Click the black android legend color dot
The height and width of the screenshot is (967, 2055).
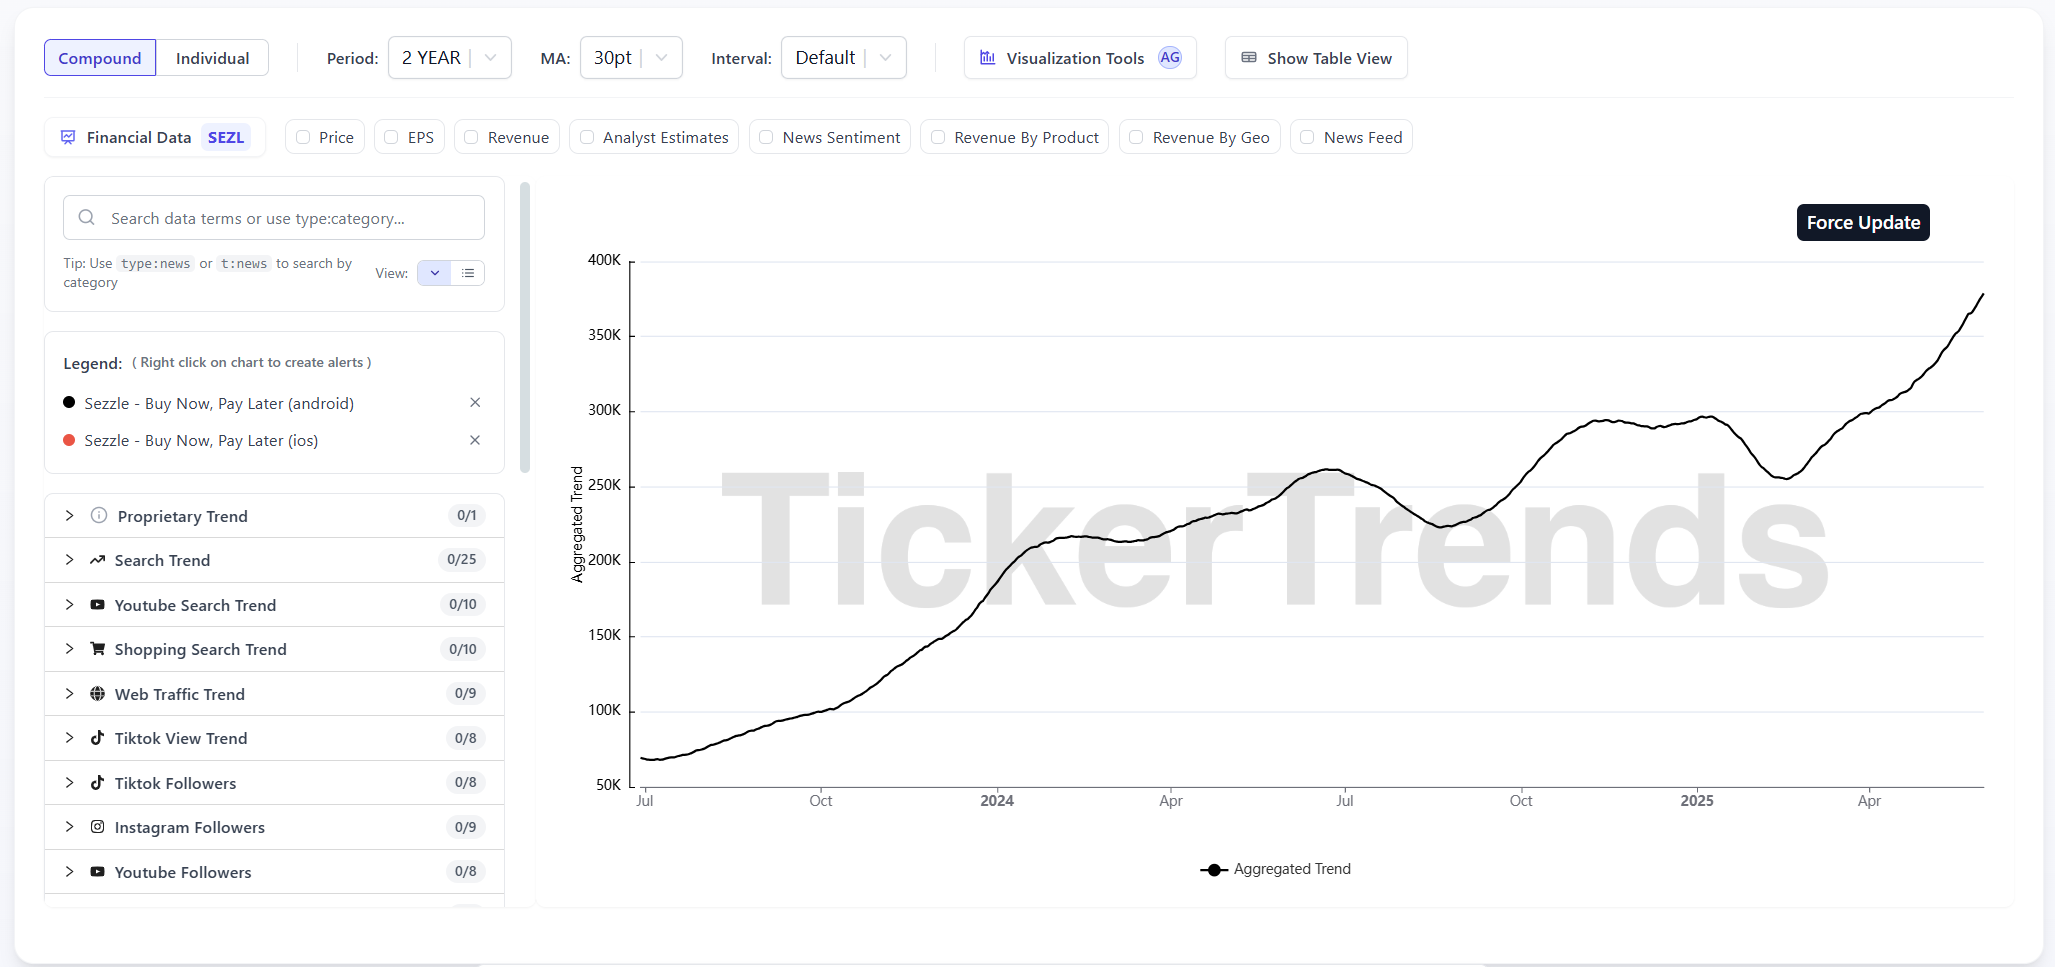69,402
